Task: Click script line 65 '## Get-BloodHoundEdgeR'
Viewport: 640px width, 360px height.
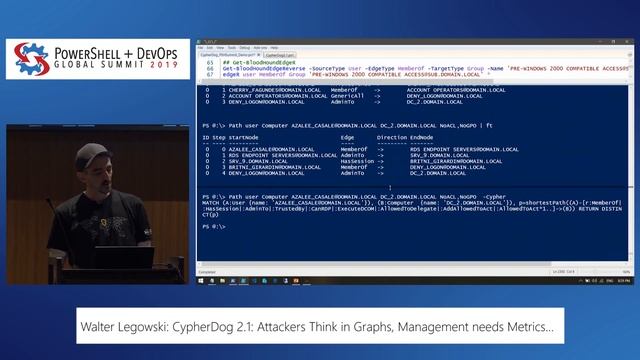Action: coord(259,63)
